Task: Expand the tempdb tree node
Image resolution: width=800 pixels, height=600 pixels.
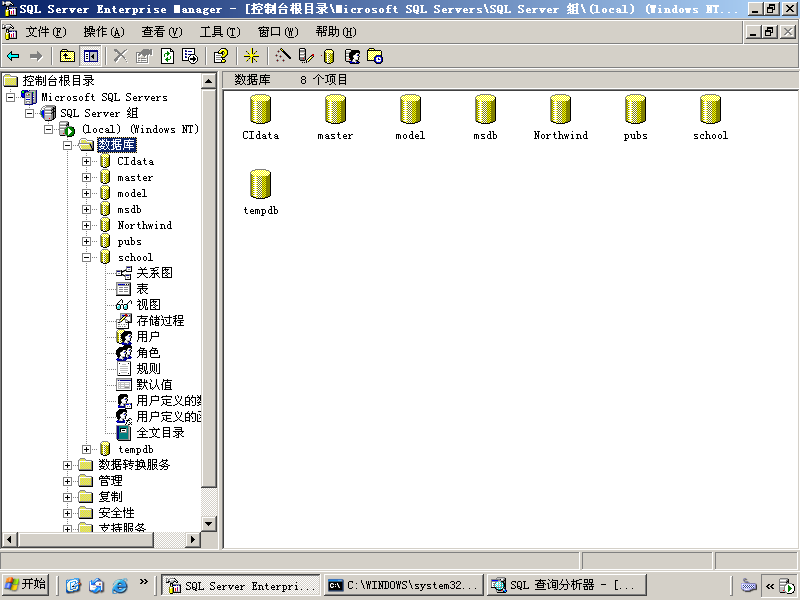Action: pyautogui.click(x=86, y=449)
